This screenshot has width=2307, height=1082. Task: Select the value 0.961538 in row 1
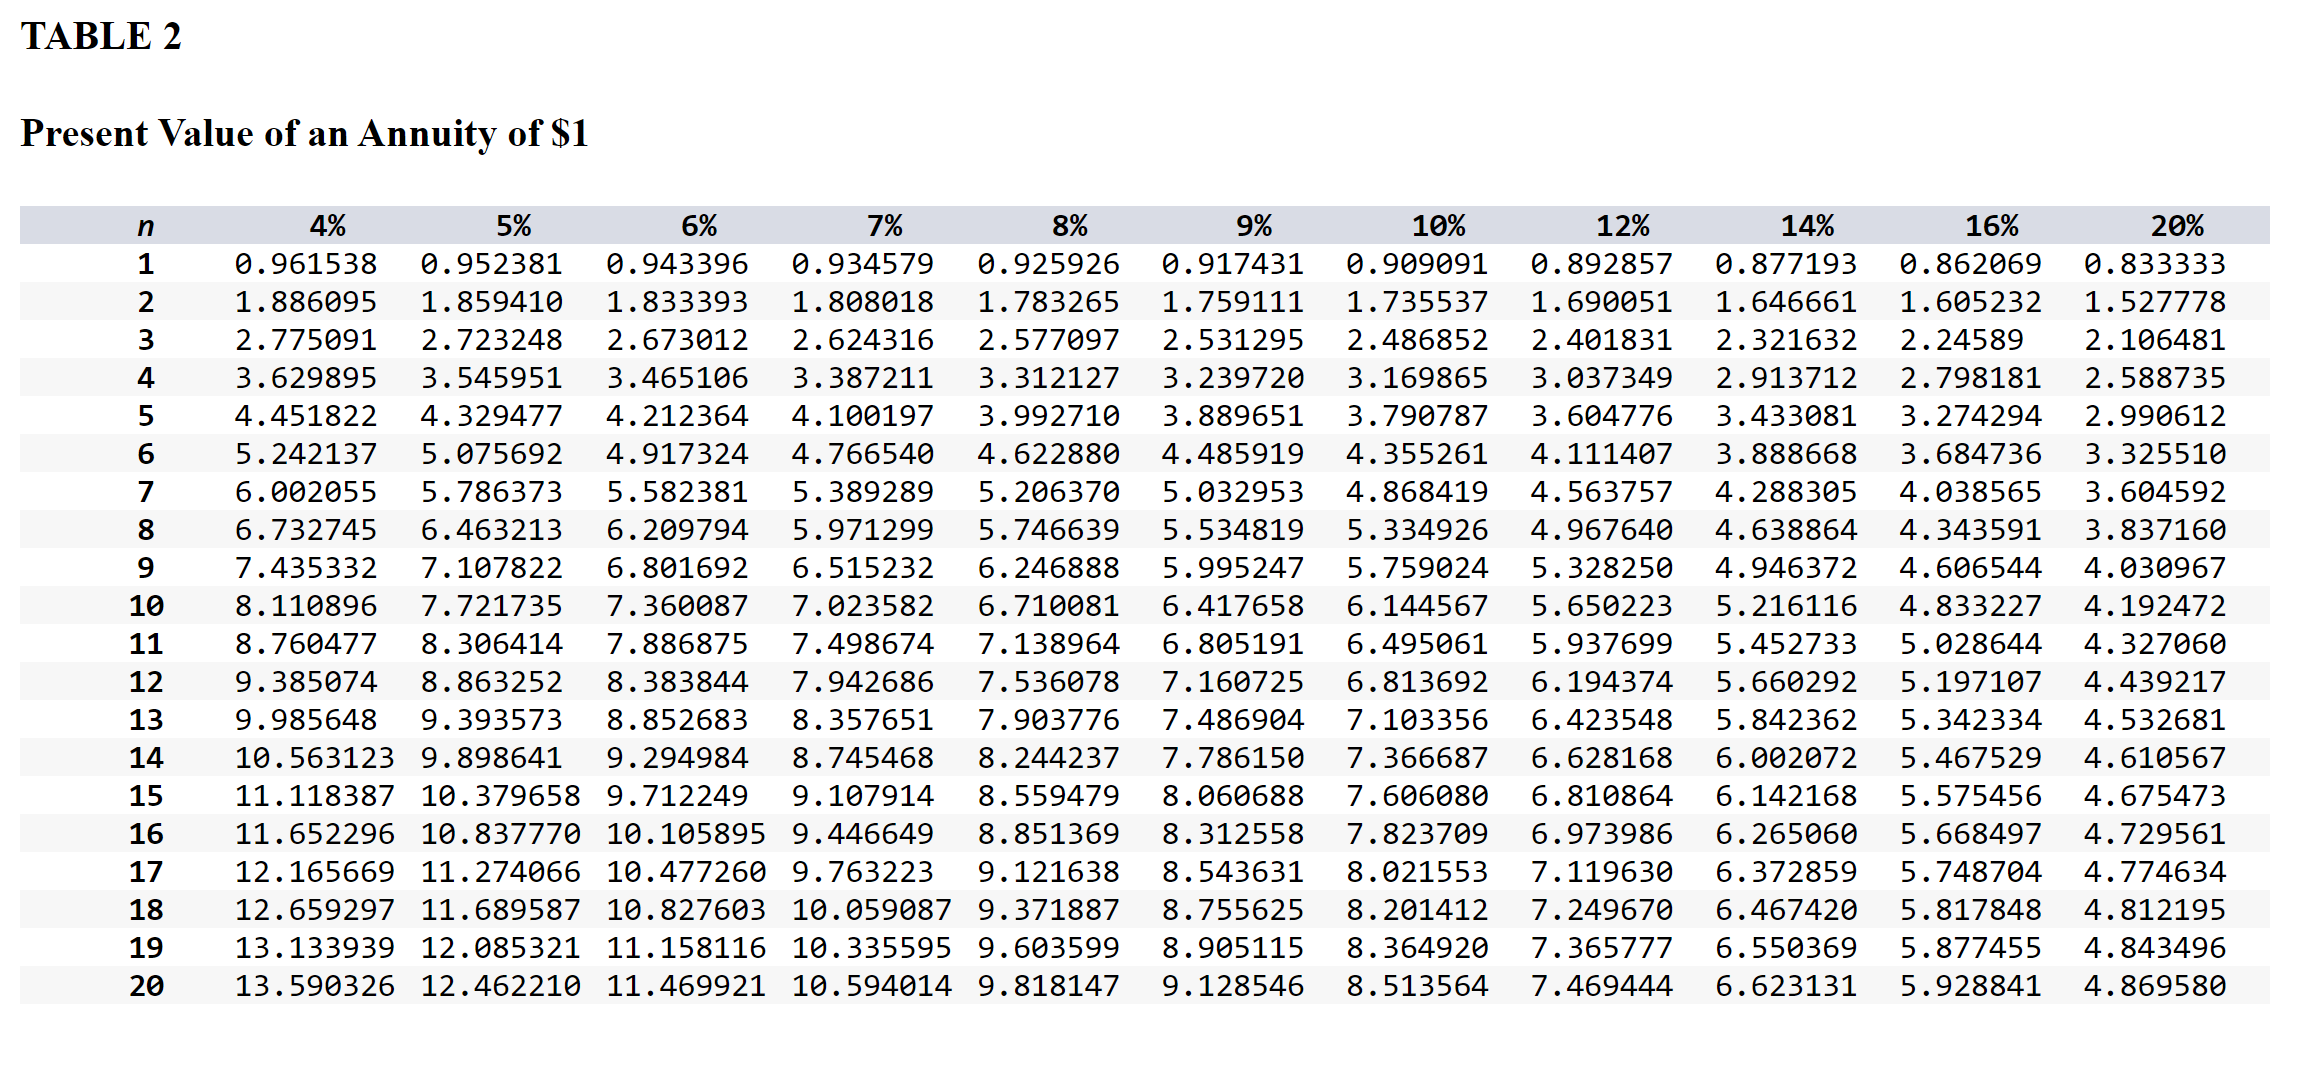[x=305, y=264]
